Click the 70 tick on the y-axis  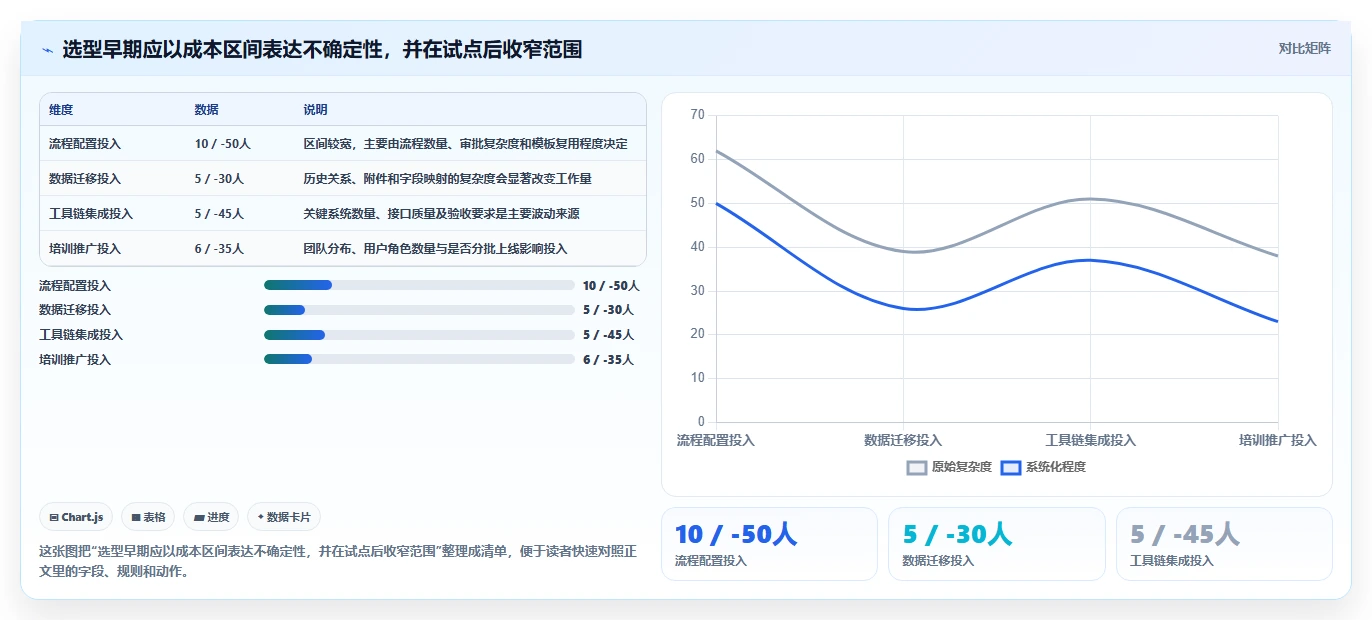[x=697, y=115]
